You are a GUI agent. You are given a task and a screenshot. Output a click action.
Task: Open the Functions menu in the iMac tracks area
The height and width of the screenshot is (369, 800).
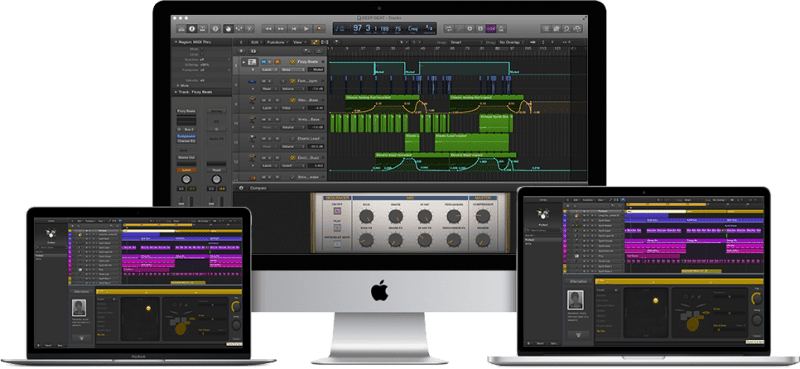[x=278, y=42]
